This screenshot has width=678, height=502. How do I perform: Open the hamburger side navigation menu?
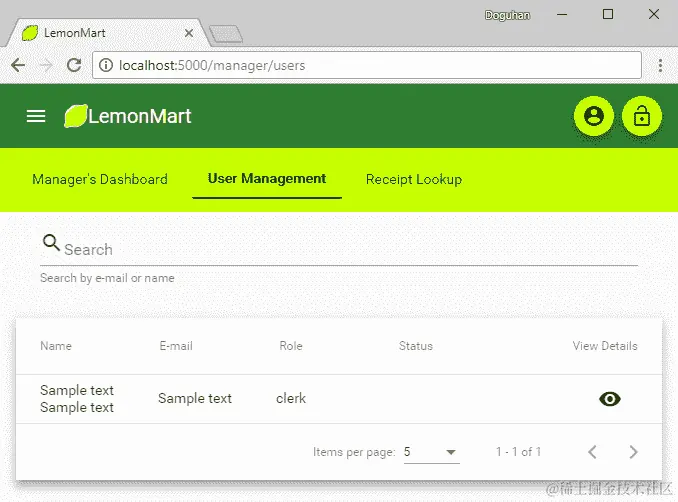(36, 116)
